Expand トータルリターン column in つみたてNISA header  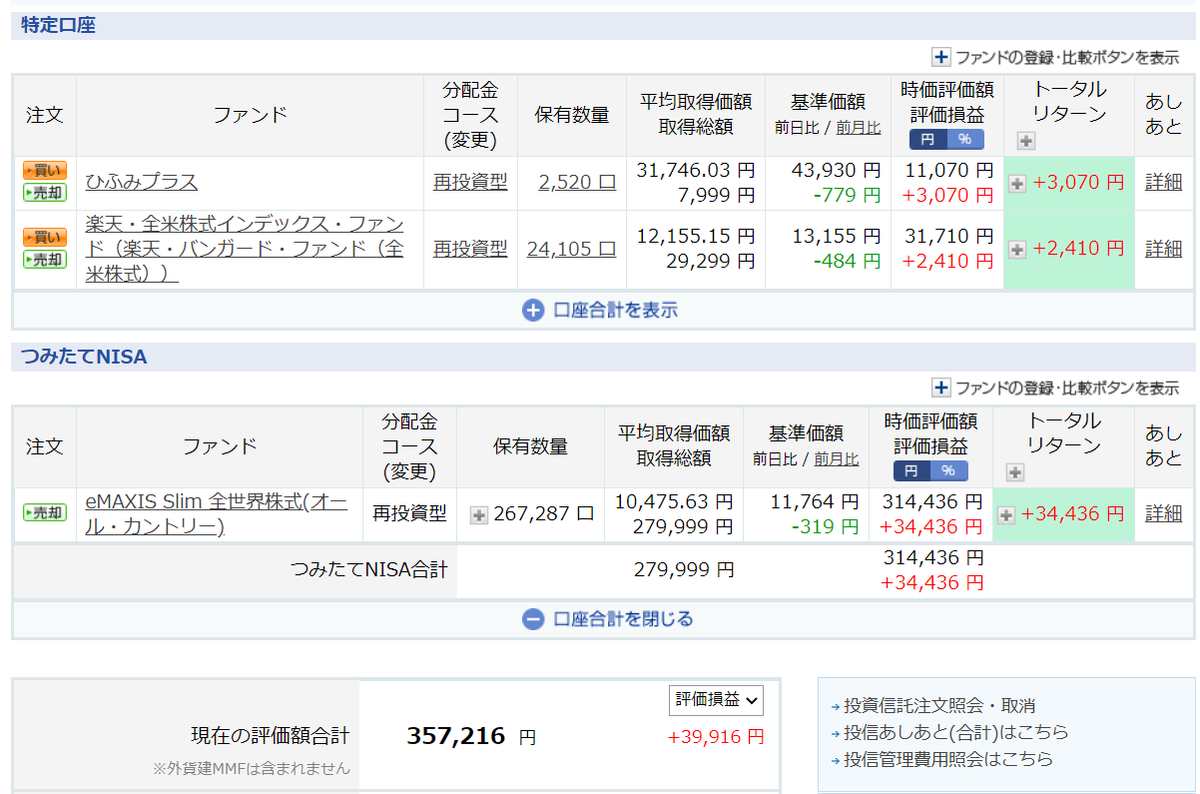click(x=1015, y=473)
